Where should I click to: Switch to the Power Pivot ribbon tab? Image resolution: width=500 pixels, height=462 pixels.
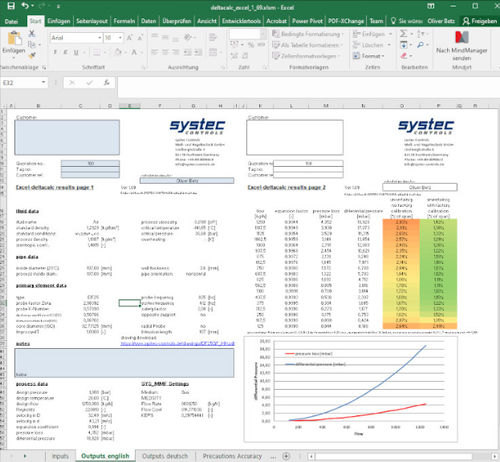coord(307,21)
